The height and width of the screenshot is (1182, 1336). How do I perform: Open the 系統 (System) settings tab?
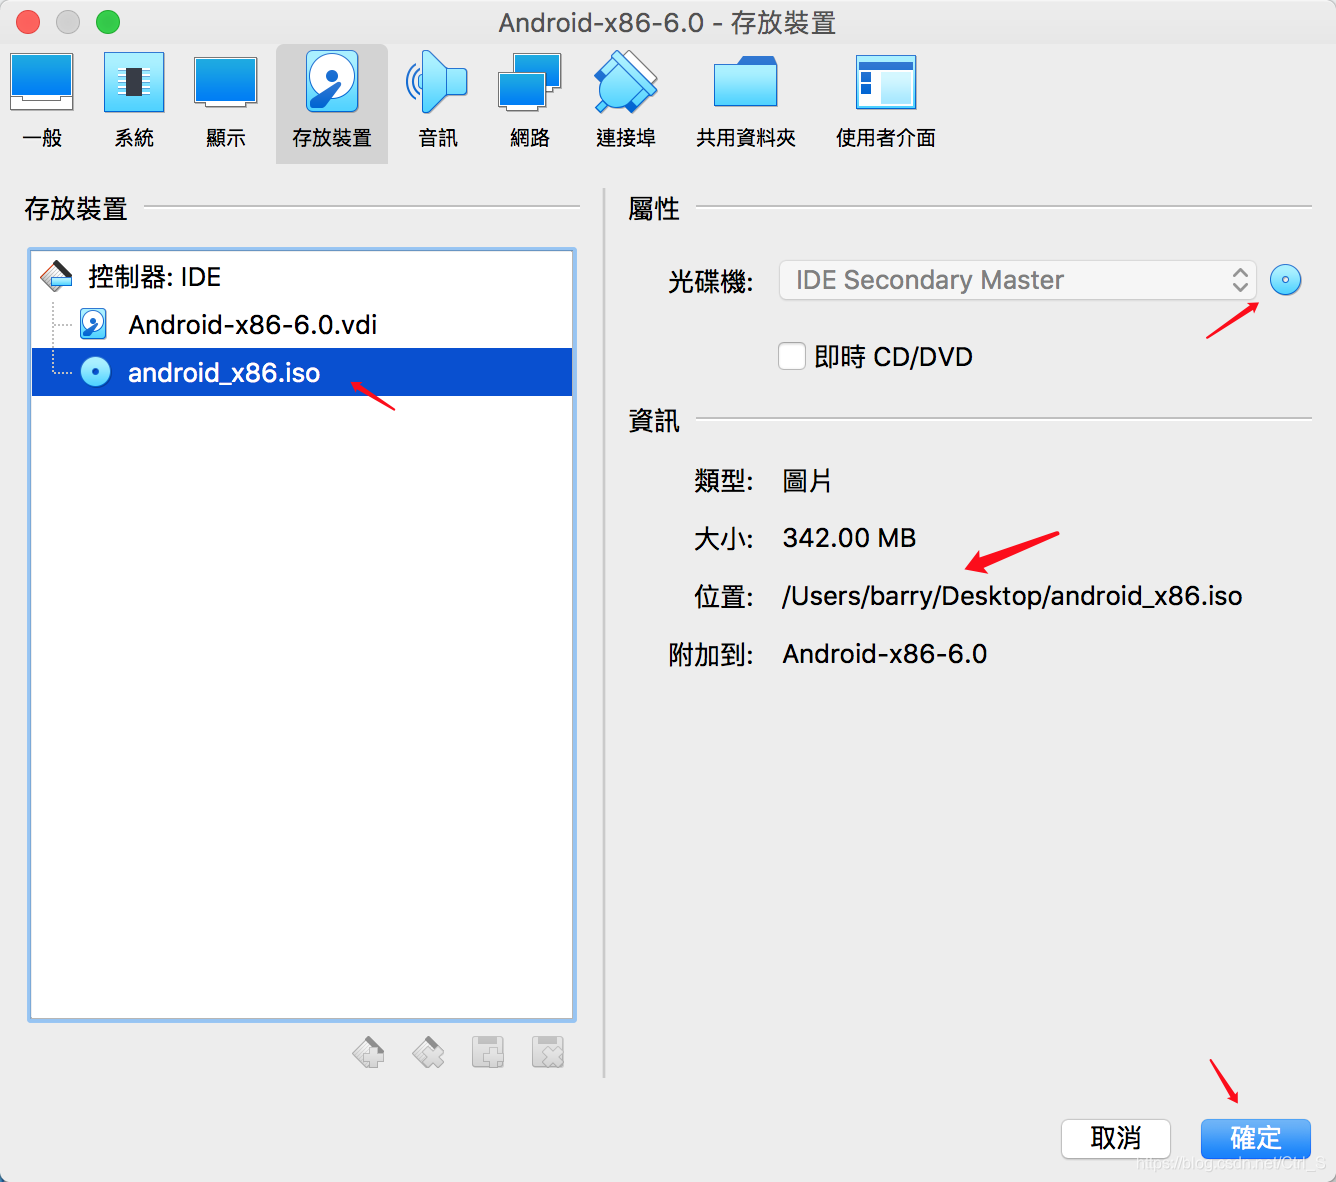[134, 102]
